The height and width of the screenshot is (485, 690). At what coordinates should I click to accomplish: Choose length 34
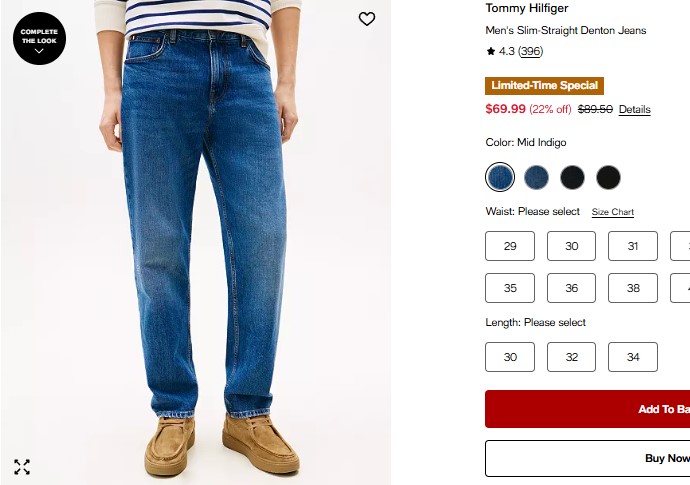tap(633, 357)
